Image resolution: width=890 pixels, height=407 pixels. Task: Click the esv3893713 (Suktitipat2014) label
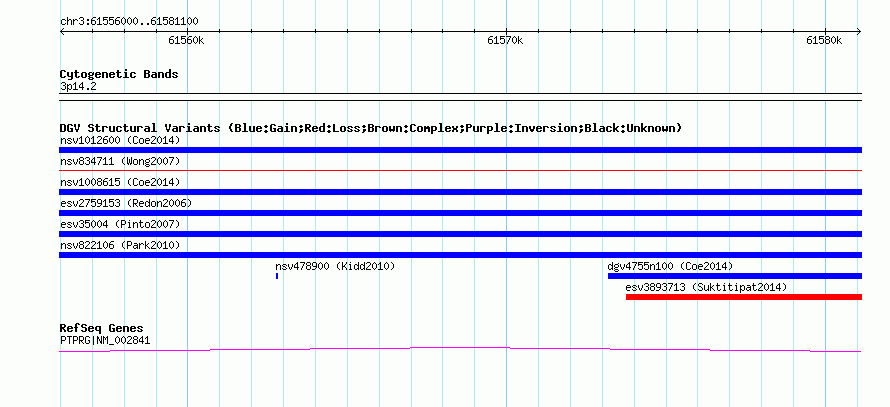706,287
